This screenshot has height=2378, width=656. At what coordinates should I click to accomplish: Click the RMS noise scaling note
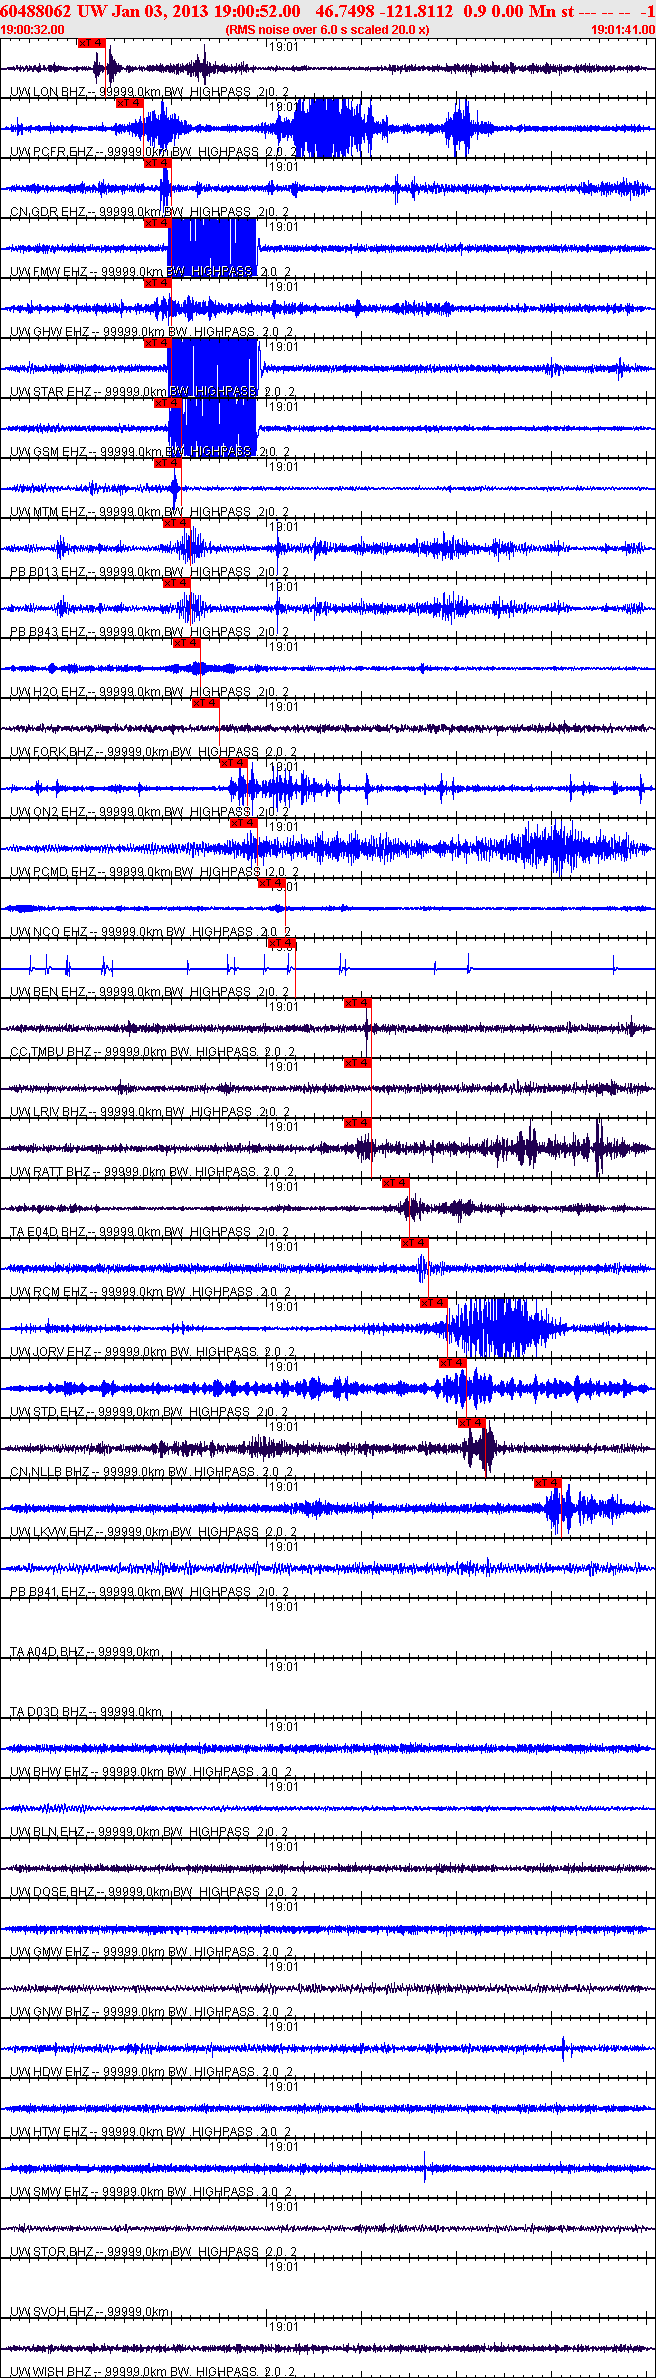[x=328, y=30]
